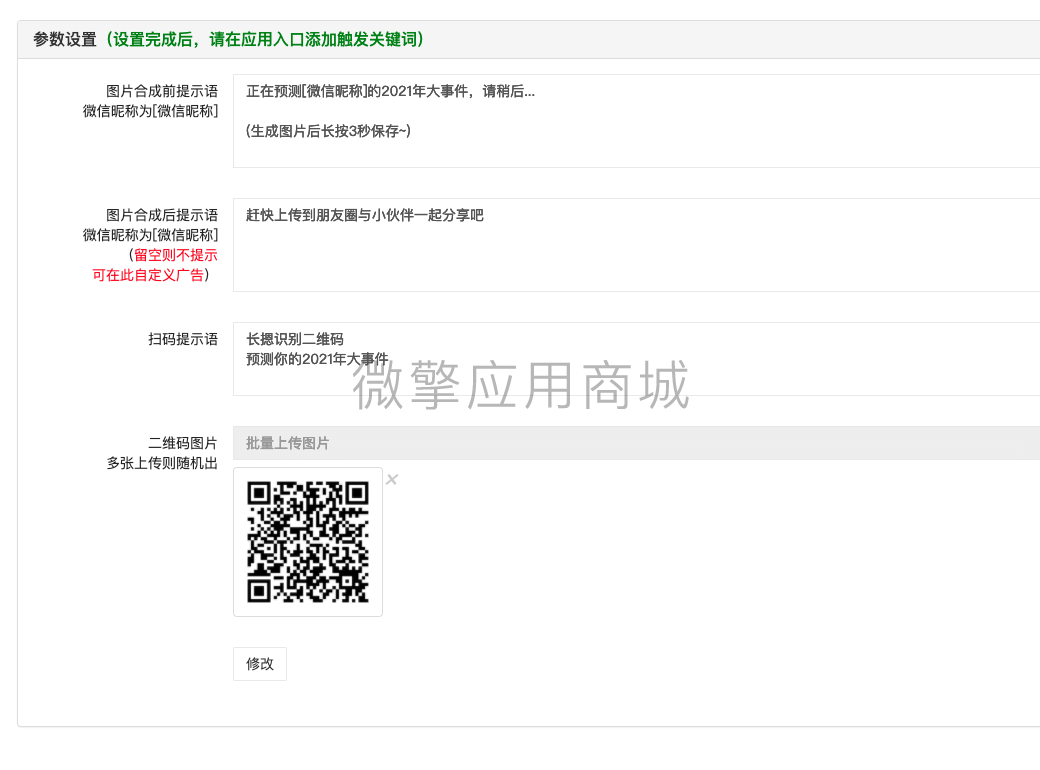The width and height of the screenshot is (1040, 770).
Task: Click the red 可在此自定义广告 note
Action: [x=148, y=275]
